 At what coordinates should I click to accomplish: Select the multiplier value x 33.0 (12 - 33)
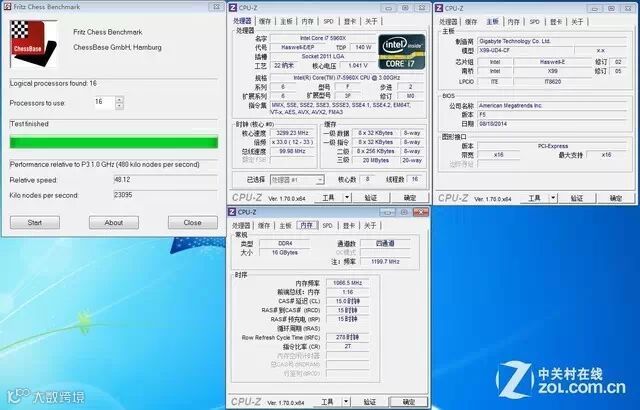tap(292, 142)
